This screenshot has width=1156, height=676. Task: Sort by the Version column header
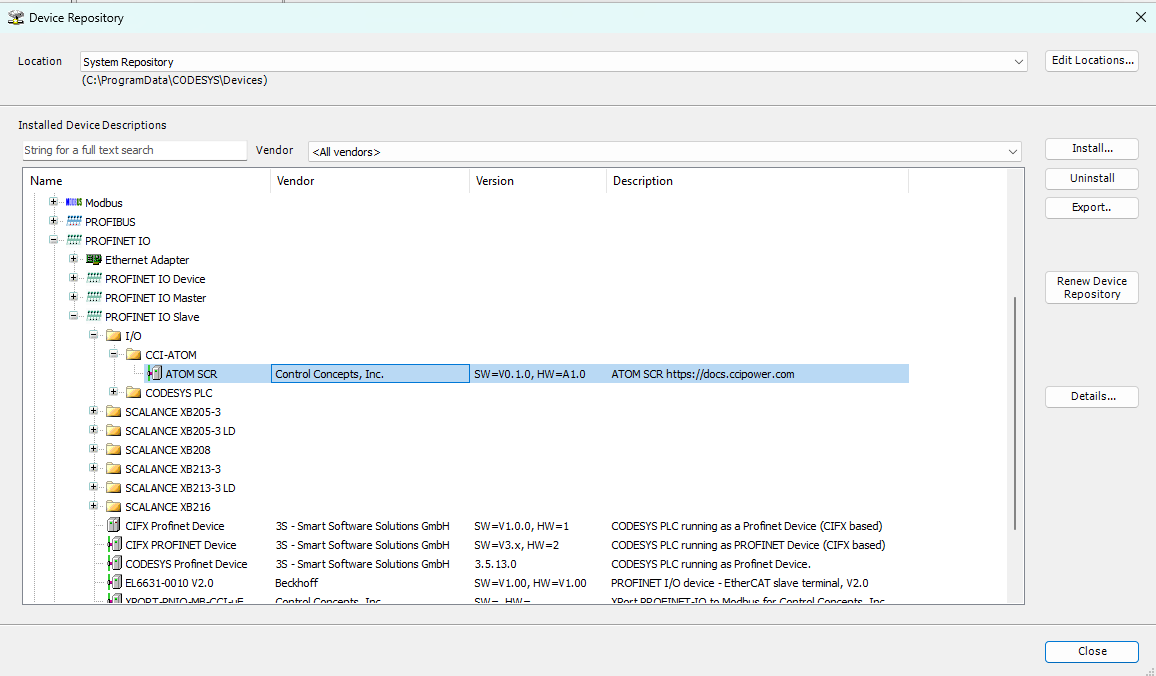(x=538, y=181)
